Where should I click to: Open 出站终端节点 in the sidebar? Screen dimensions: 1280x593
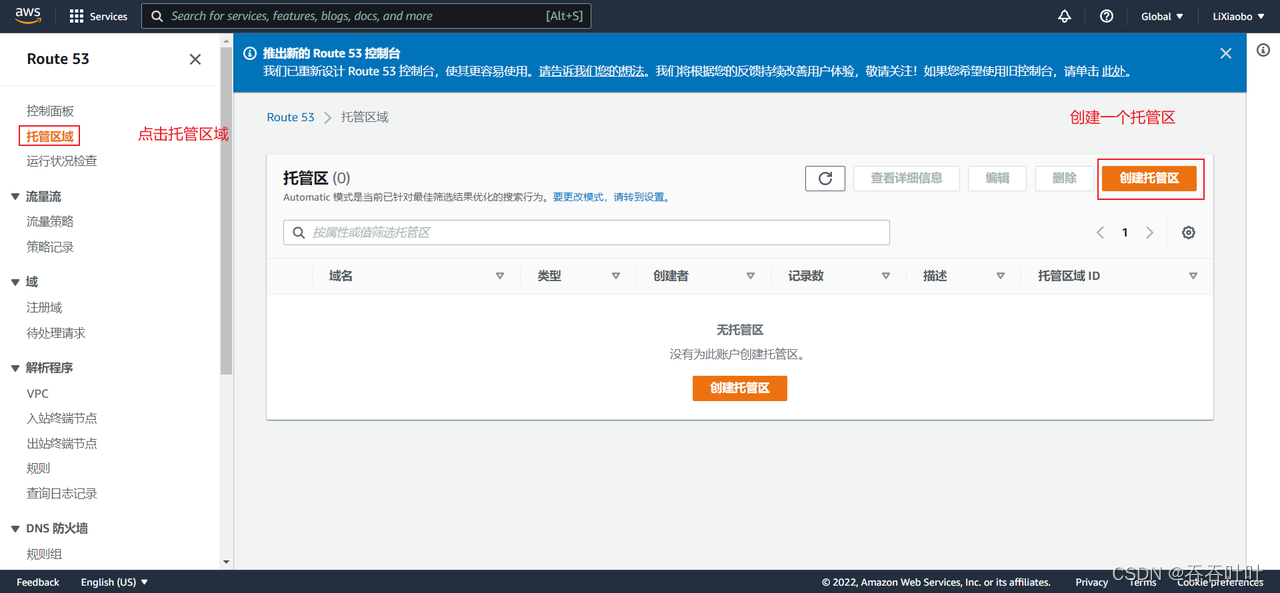(62, 443)
